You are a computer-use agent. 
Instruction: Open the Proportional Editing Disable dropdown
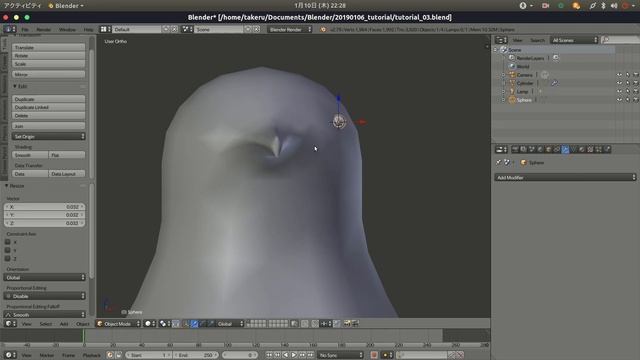click(x=45, y=296)
